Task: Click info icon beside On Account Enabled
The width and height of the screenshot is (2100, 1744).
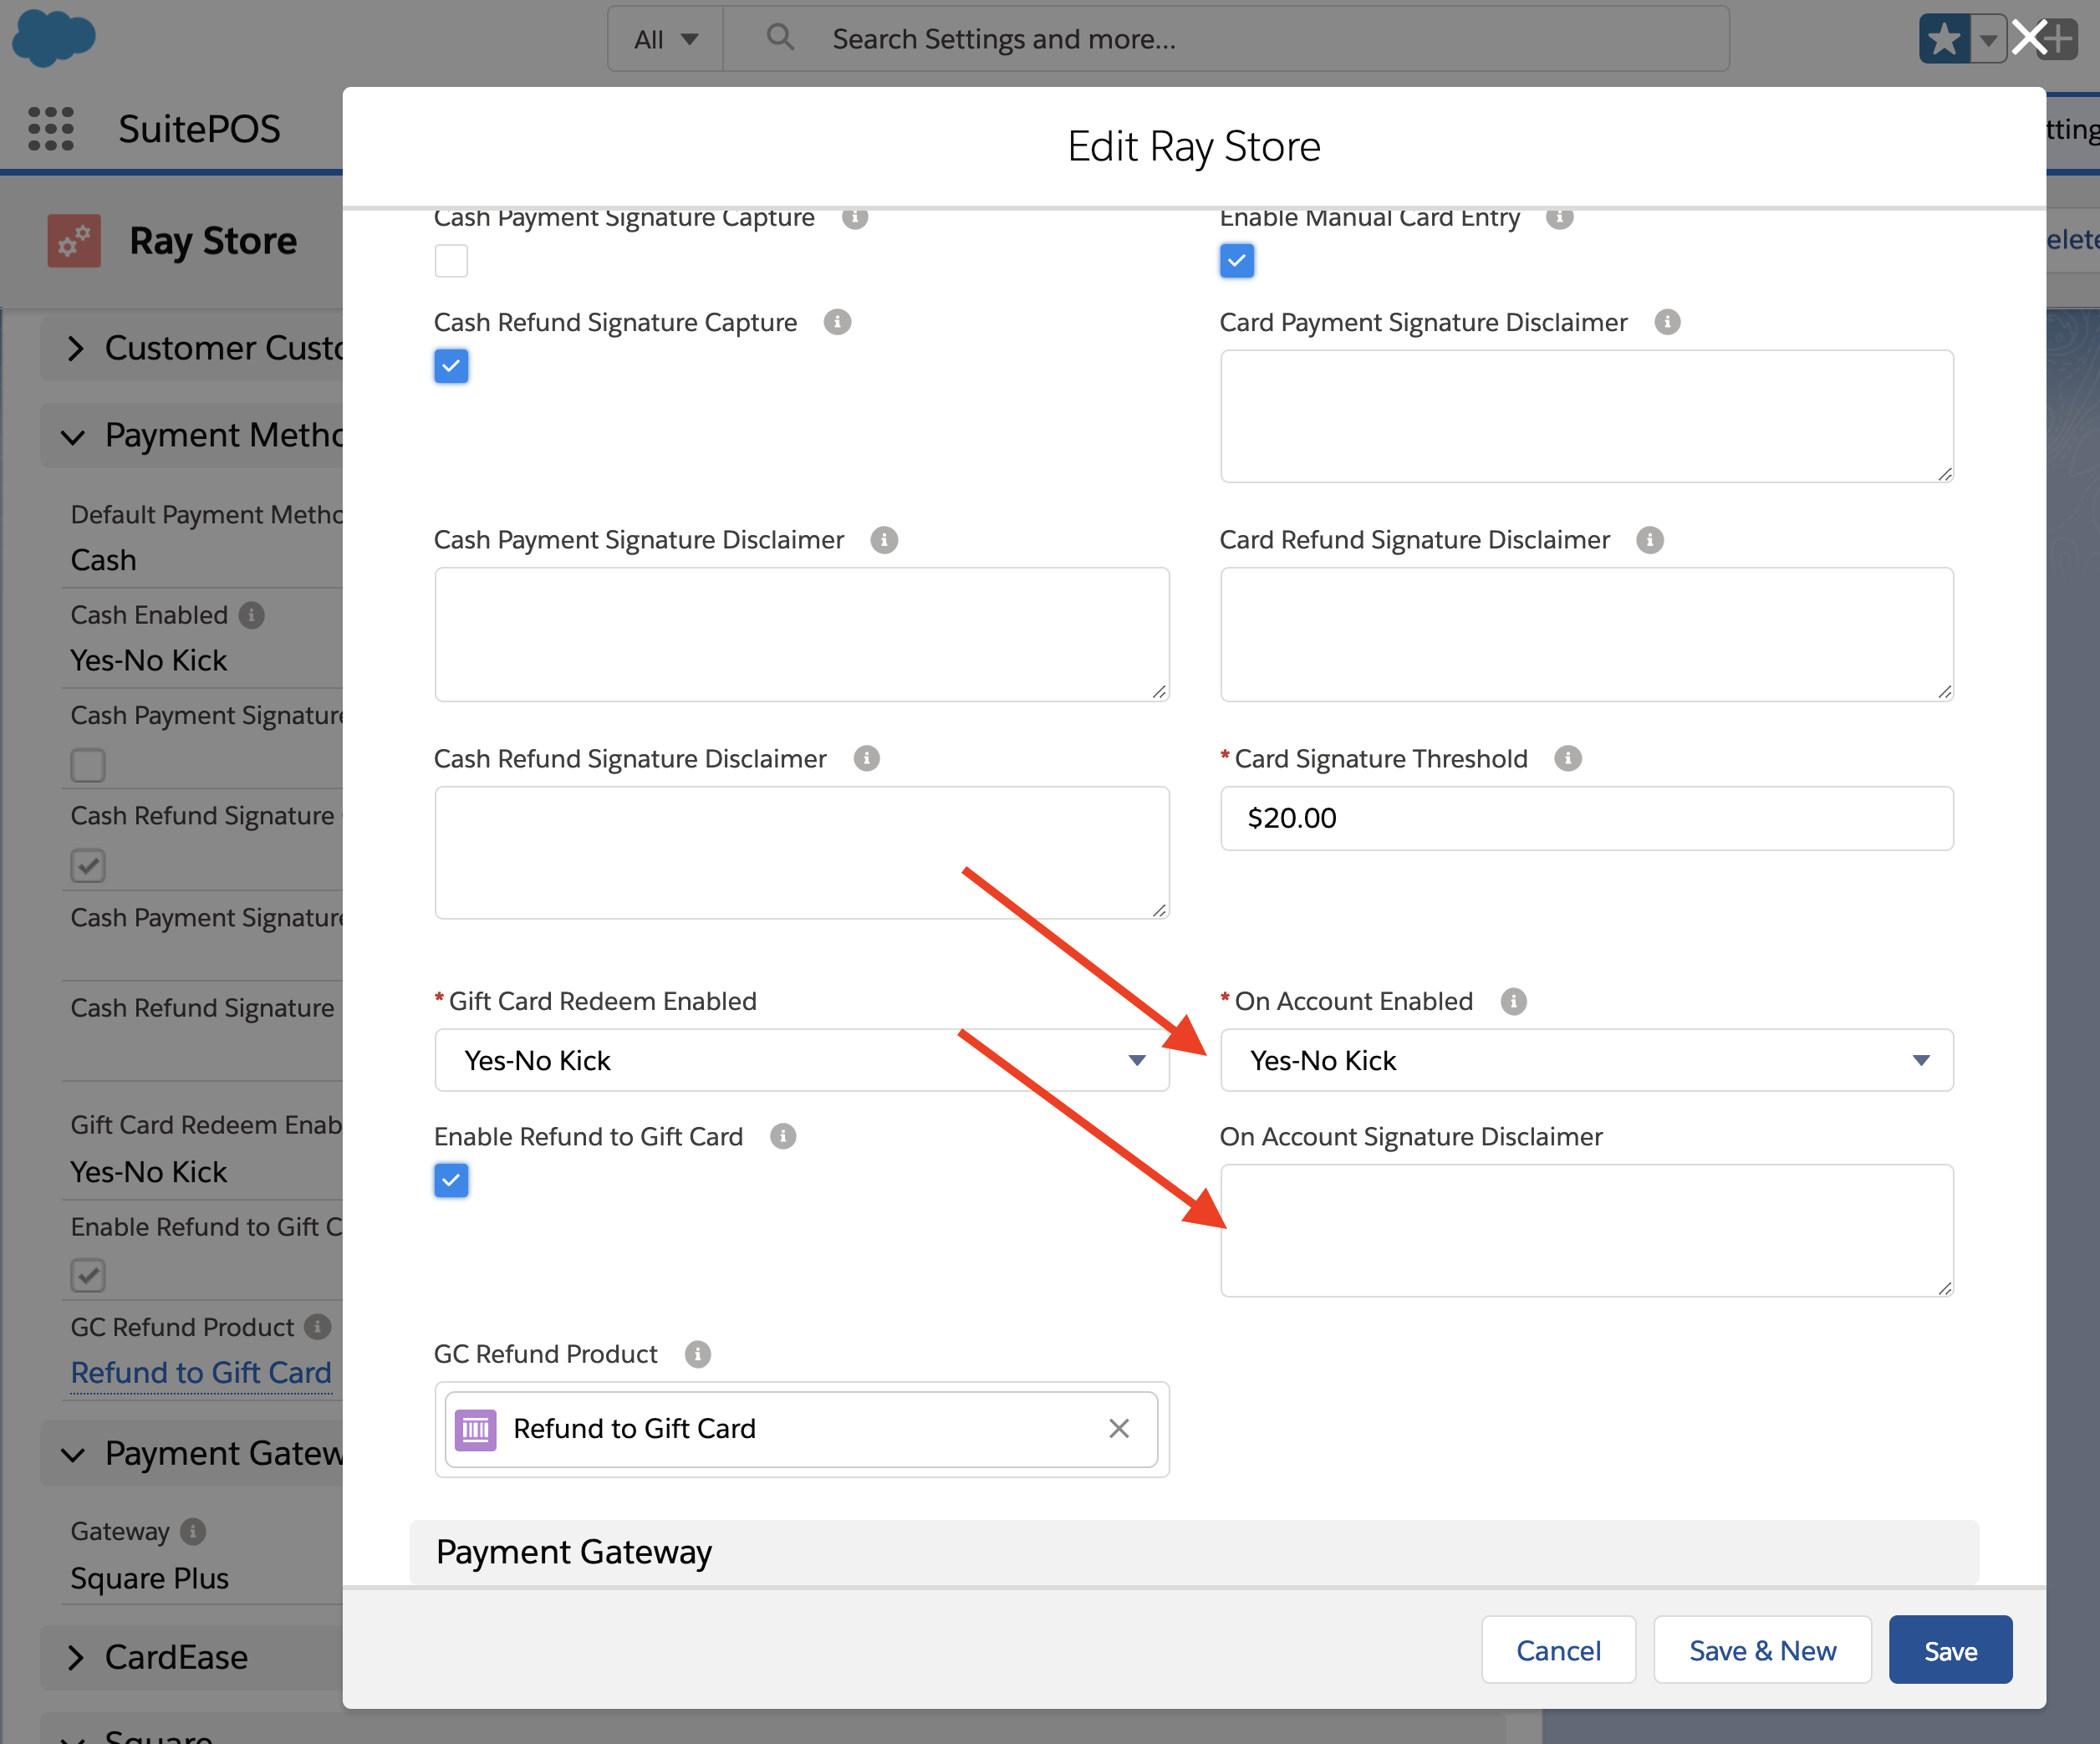Action: pos(1513,1001)
